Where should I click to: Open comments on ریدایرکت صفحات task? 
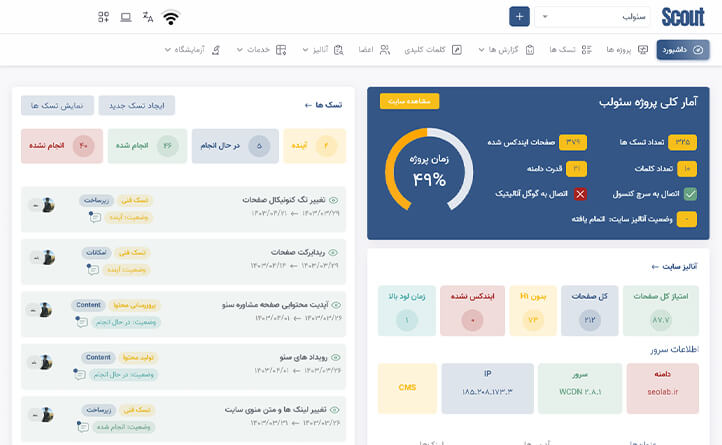coord(94,269)
